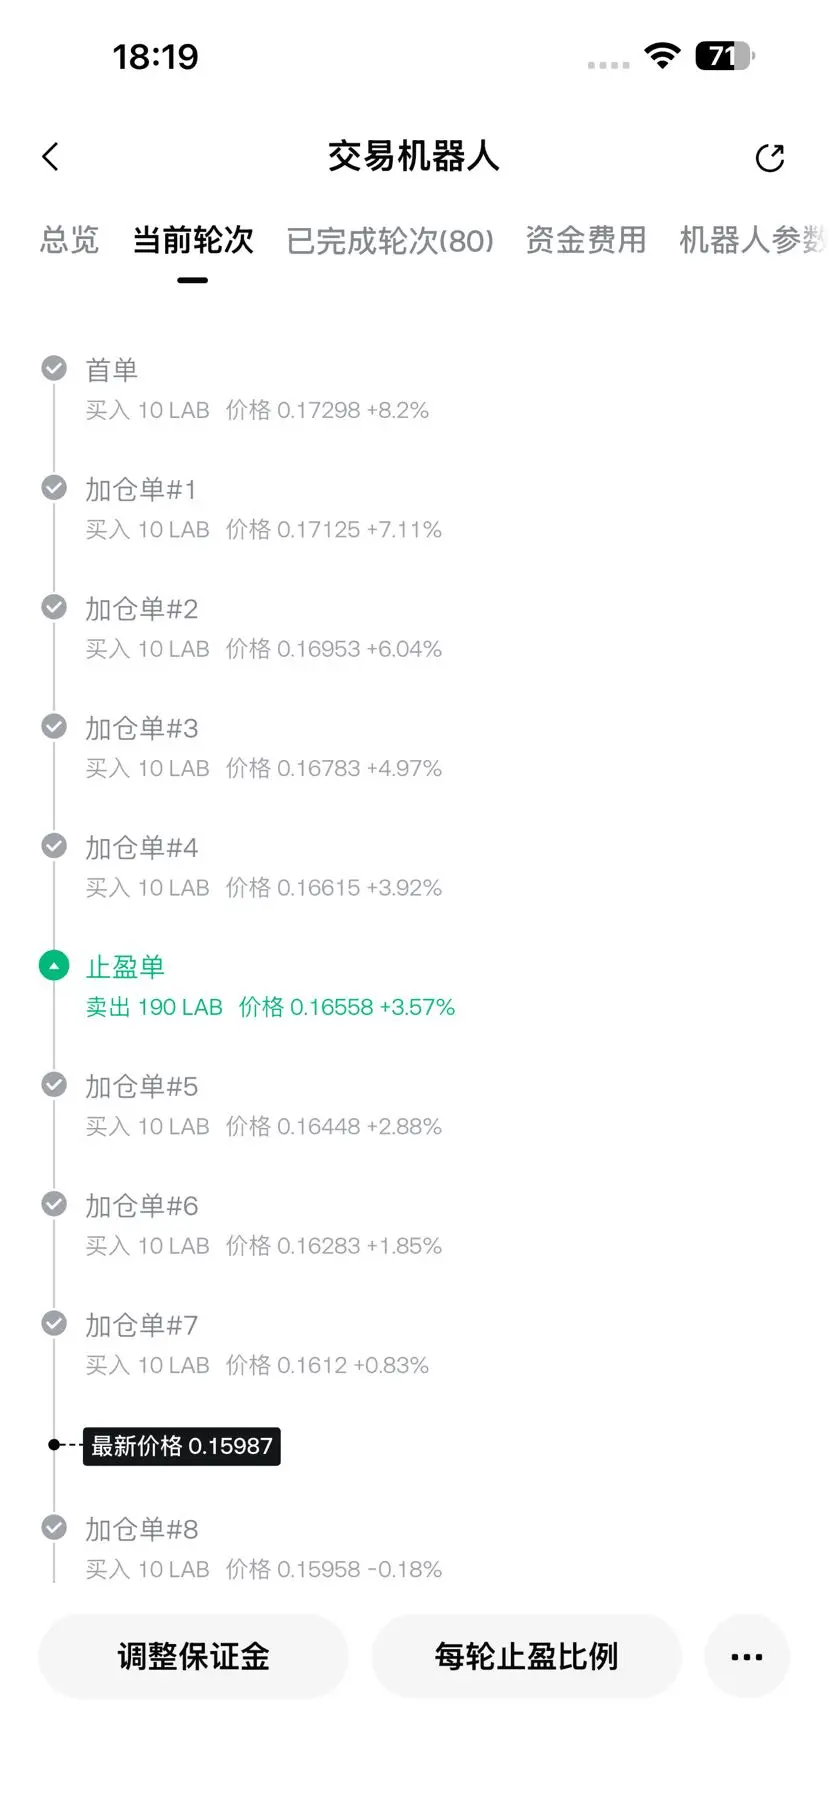Select the 加仓单#3 order entry

pyautogui.click(x=263, y=748)
